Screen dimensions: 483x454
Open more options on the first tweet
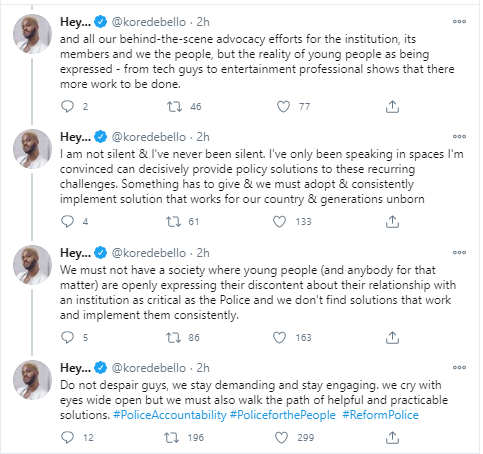tap(459, 22)
